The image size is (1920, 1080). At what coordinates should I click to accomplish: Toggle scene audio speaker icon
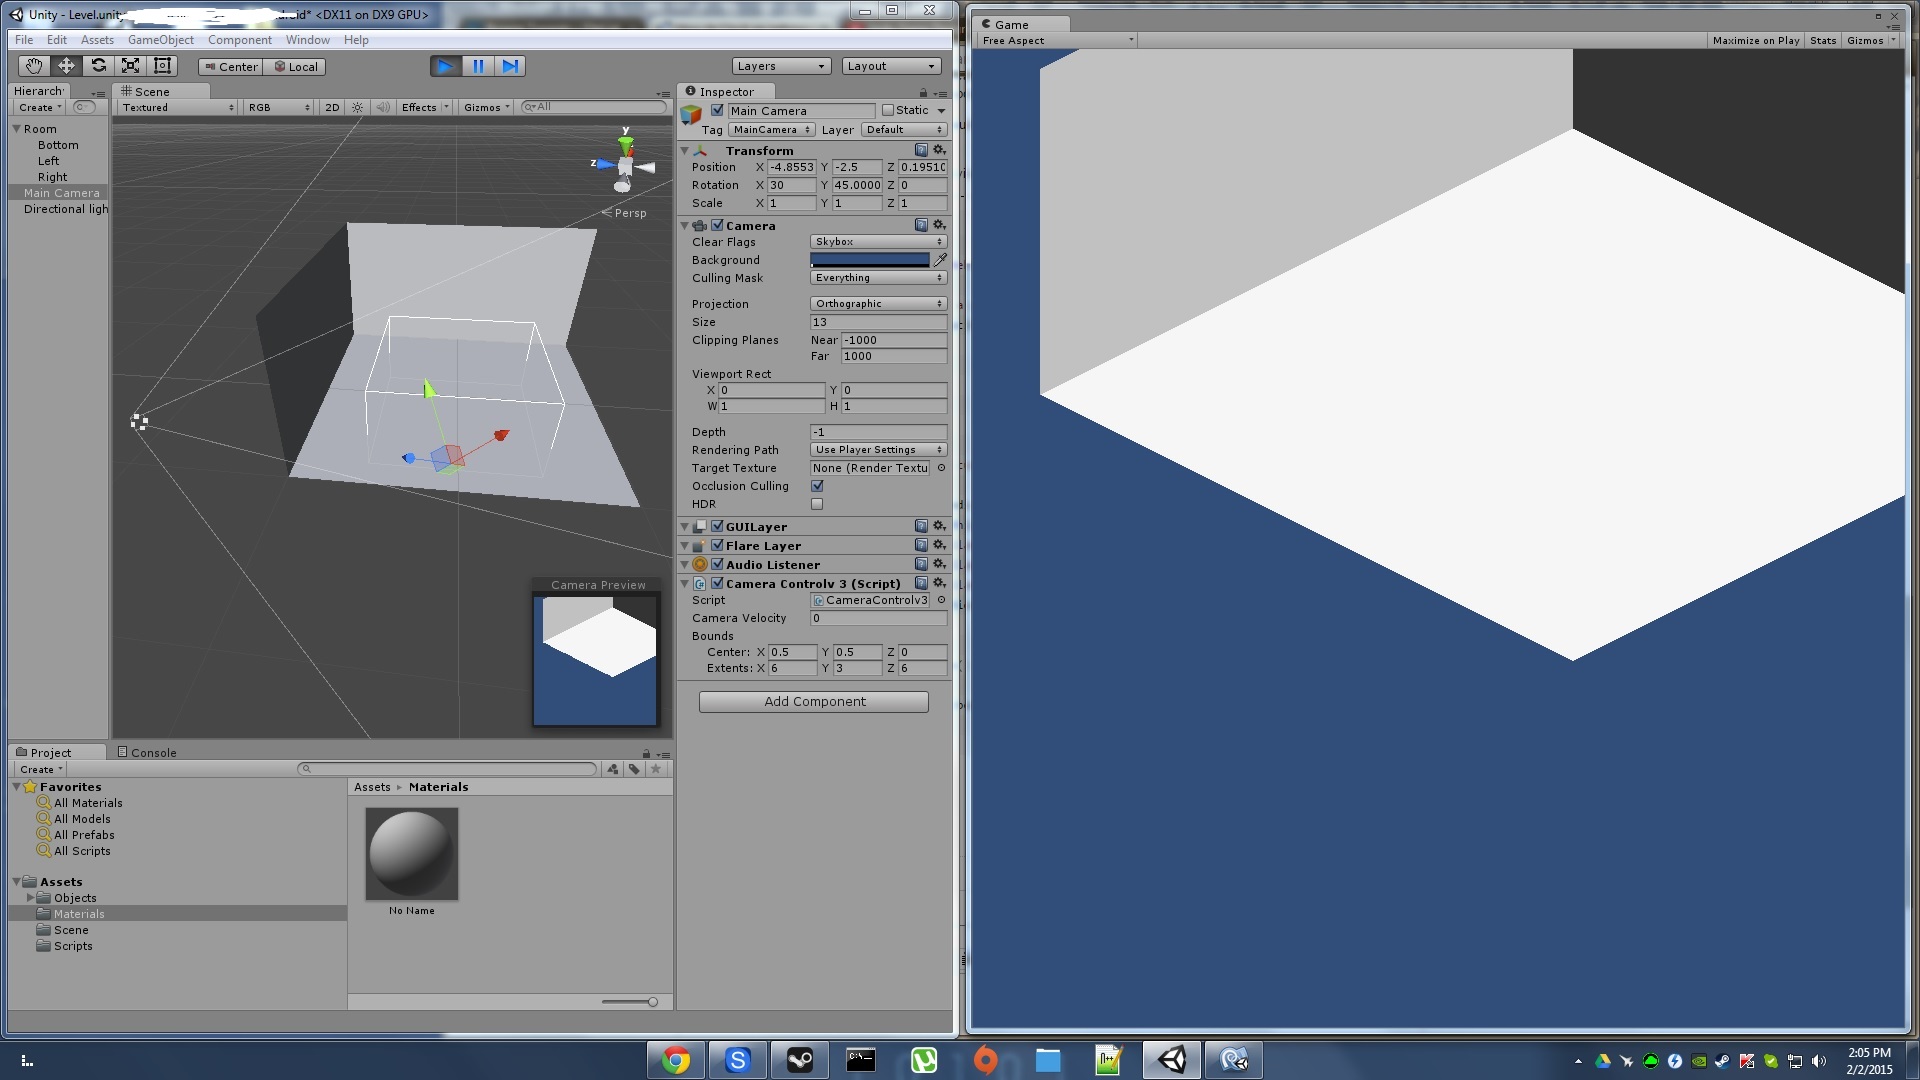pyautogui.click(x=382, y=107)
